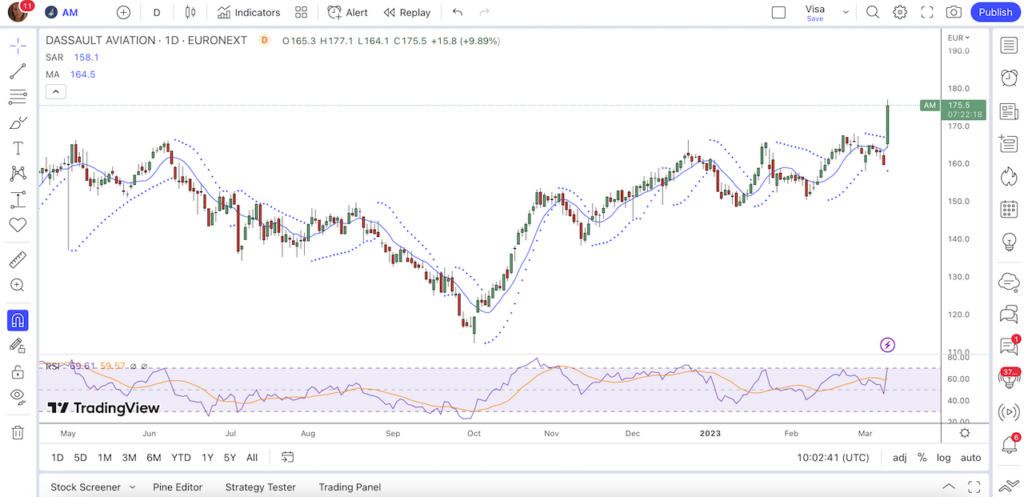Open the alerts clock icon in right sidebar
This screenshot has width=1024, height=497.
(1008, 79)
